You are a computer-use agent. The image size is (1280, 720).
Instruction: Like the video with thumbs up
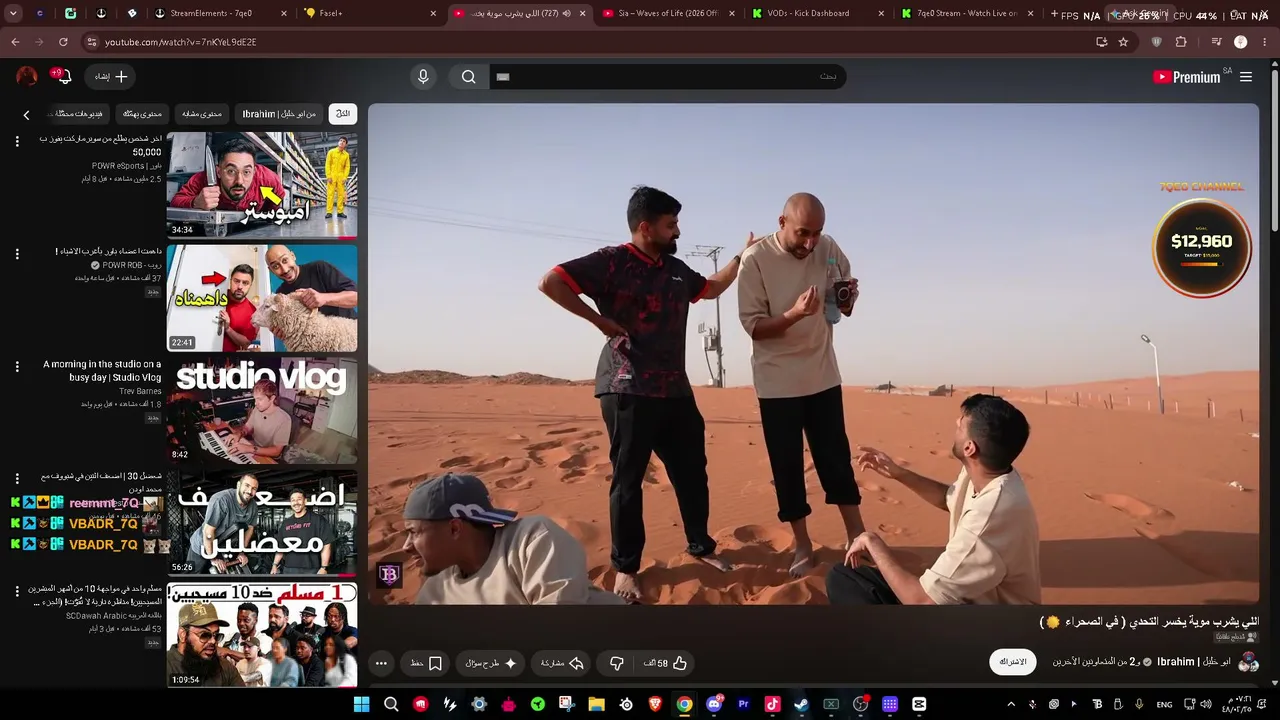pos(666,663)
